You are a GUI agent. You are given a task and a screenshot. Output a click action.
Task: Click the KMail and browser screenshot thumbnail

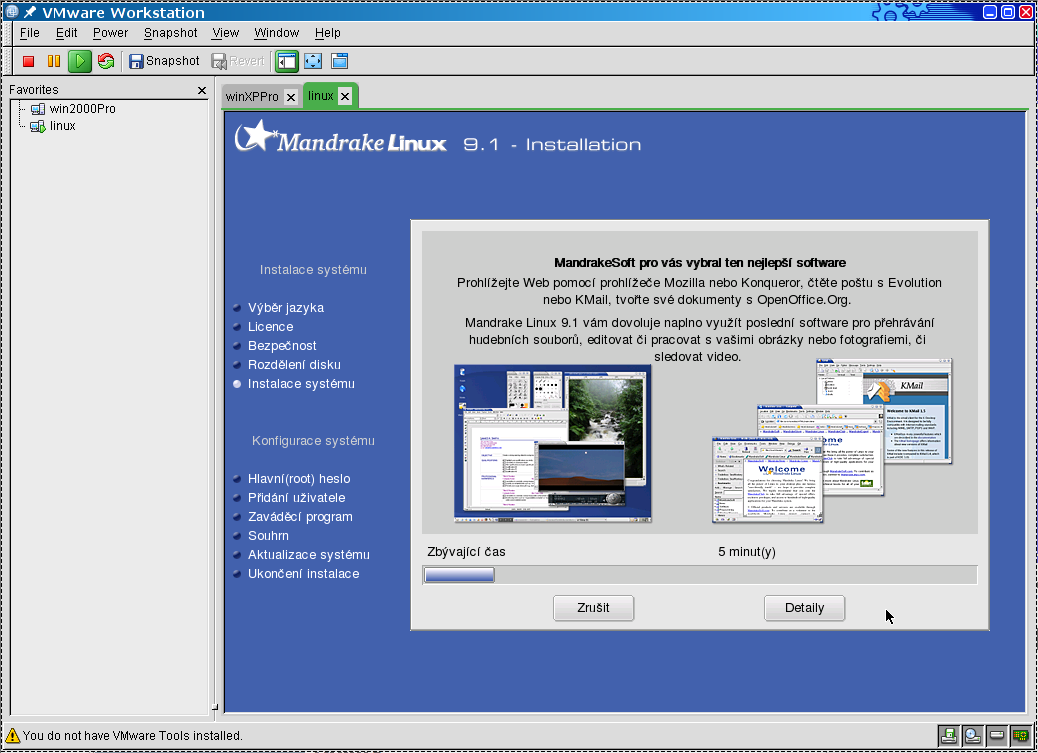click(x=832, y=440)
